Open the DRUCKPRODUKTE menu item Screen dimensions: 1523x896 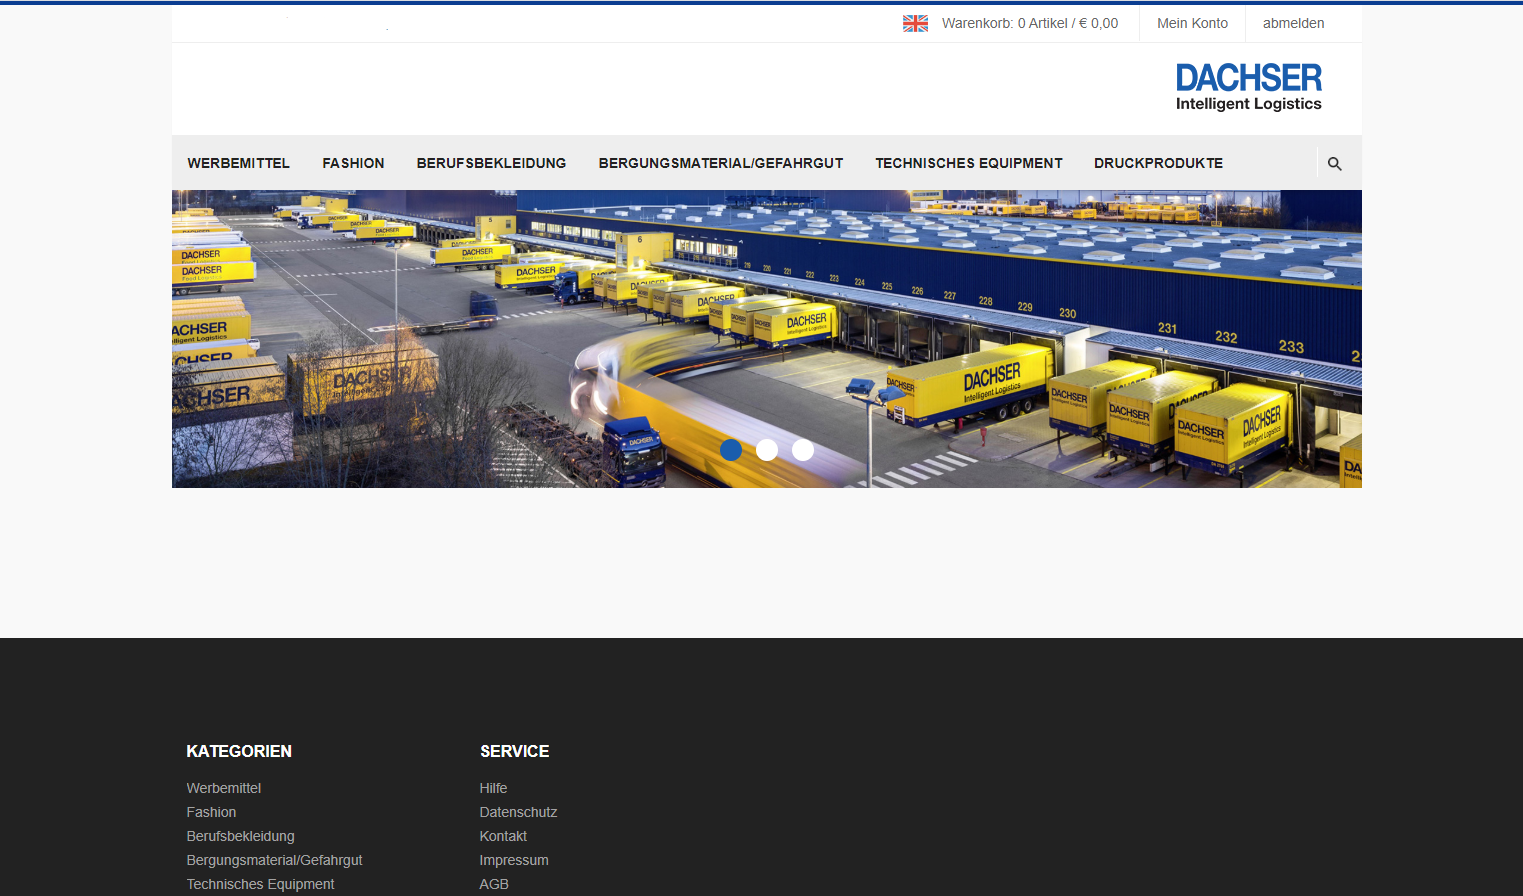pyautogui.click(x=1158, y=163)
